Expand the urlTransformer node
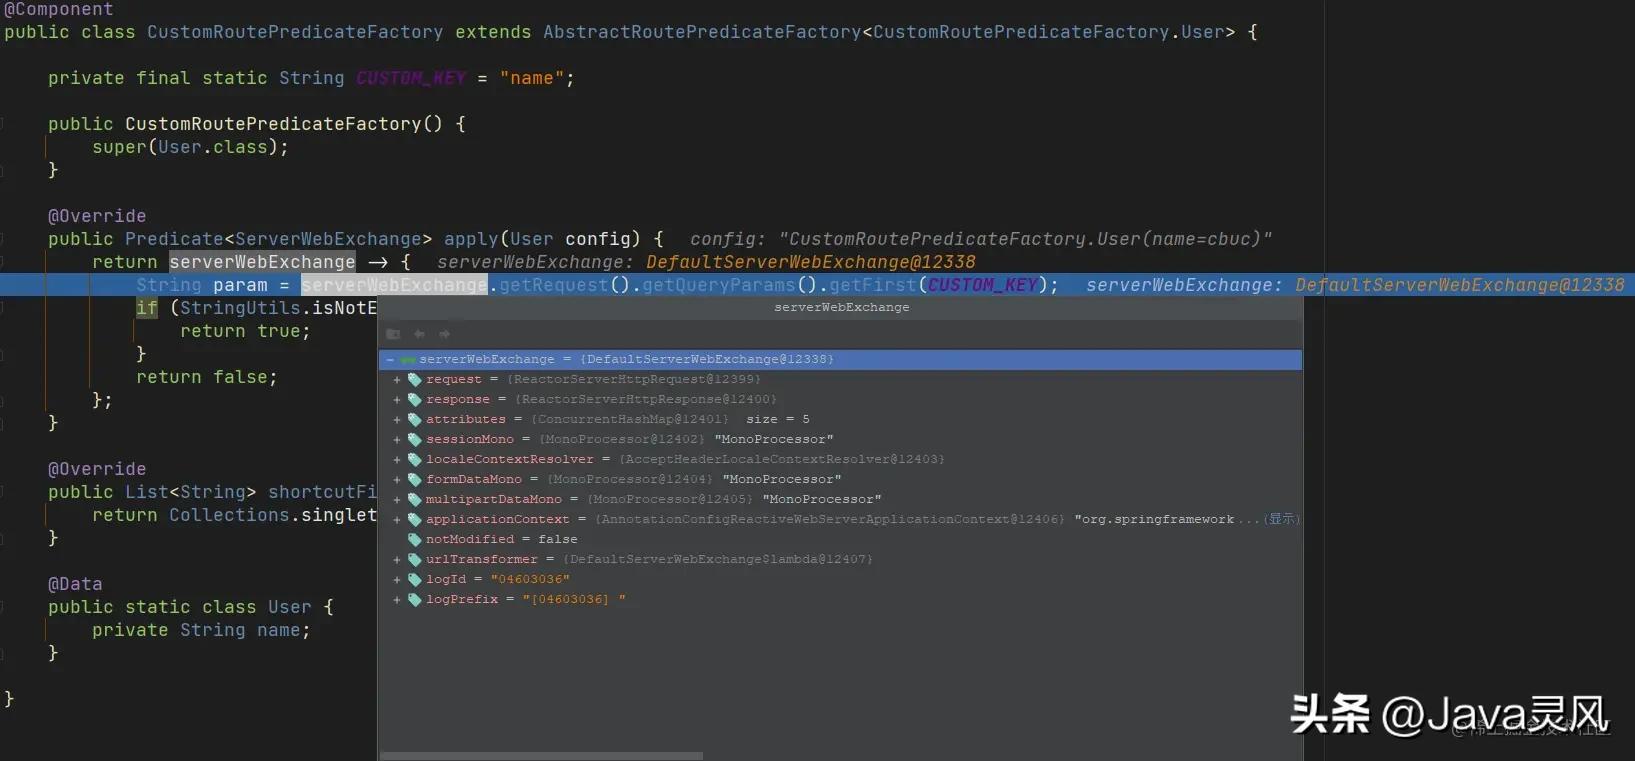1635x761 pixels. [x=397, y=560]
